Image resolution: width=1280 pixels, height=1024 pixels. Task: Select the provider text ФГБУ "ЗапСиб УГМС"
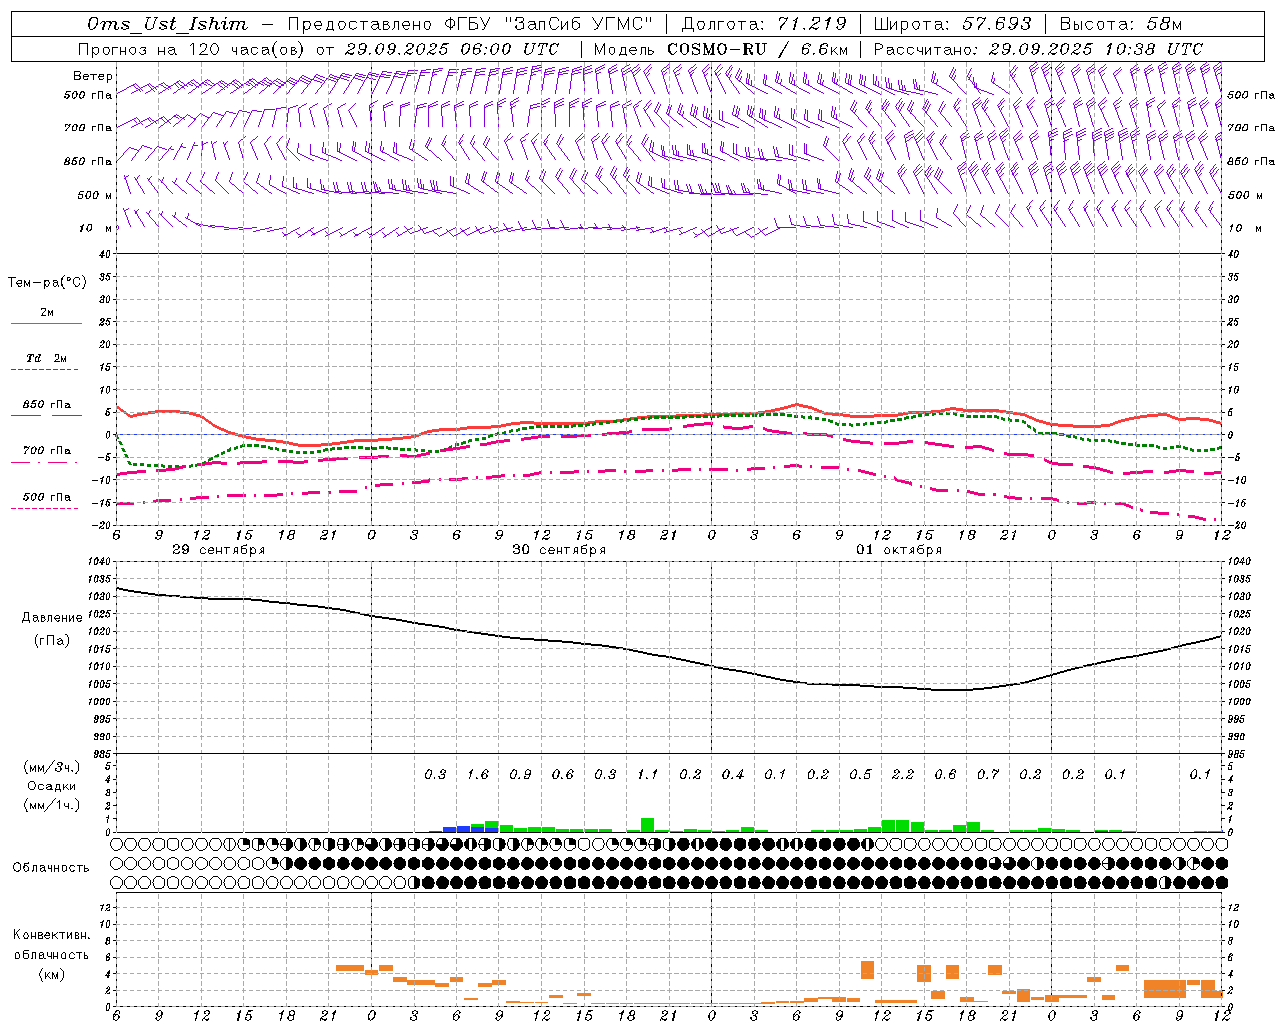coord(547,24)
